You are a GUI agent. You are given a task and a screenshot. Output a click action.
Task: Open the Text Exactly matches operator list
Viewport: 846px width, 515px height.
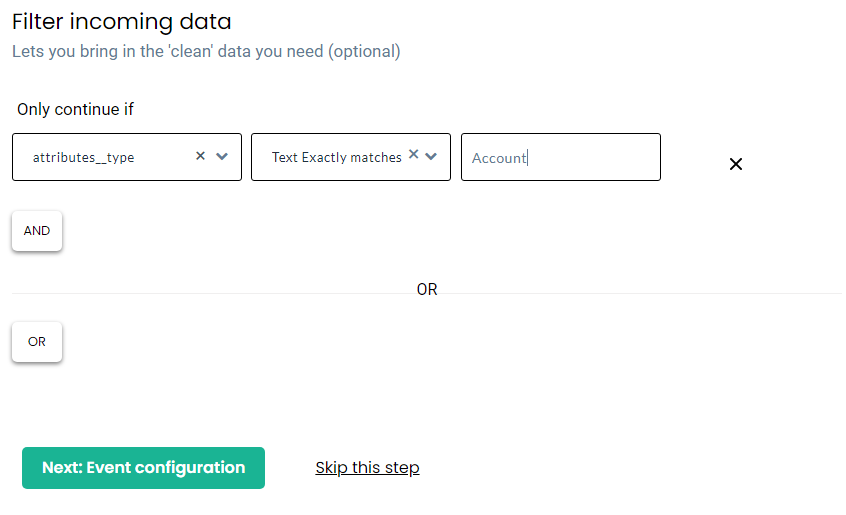click(351, 157)
